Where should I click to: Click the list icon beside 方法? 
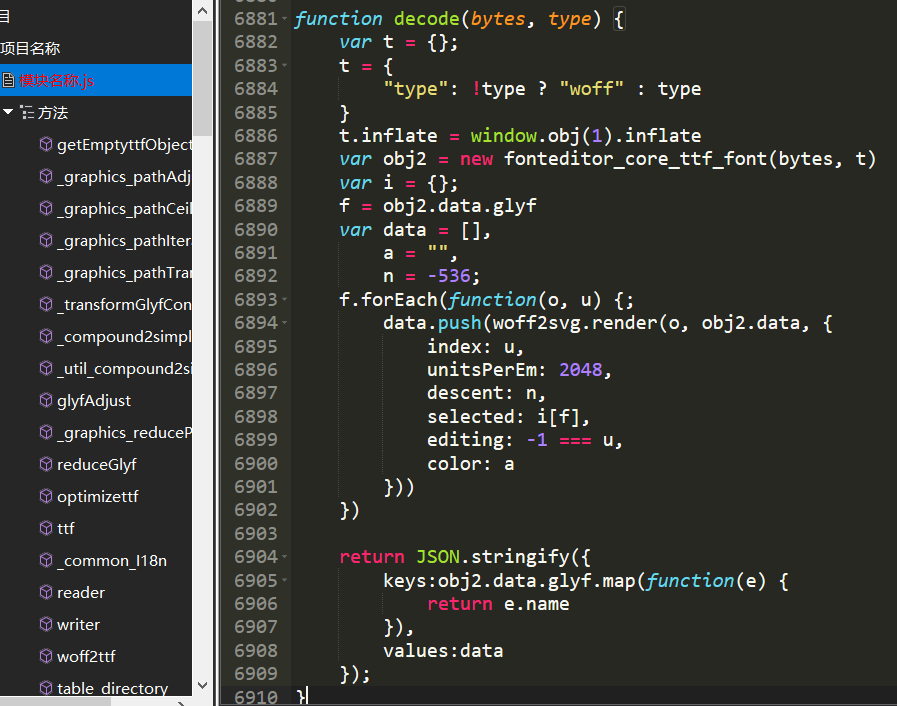click(x=27, y=112)
